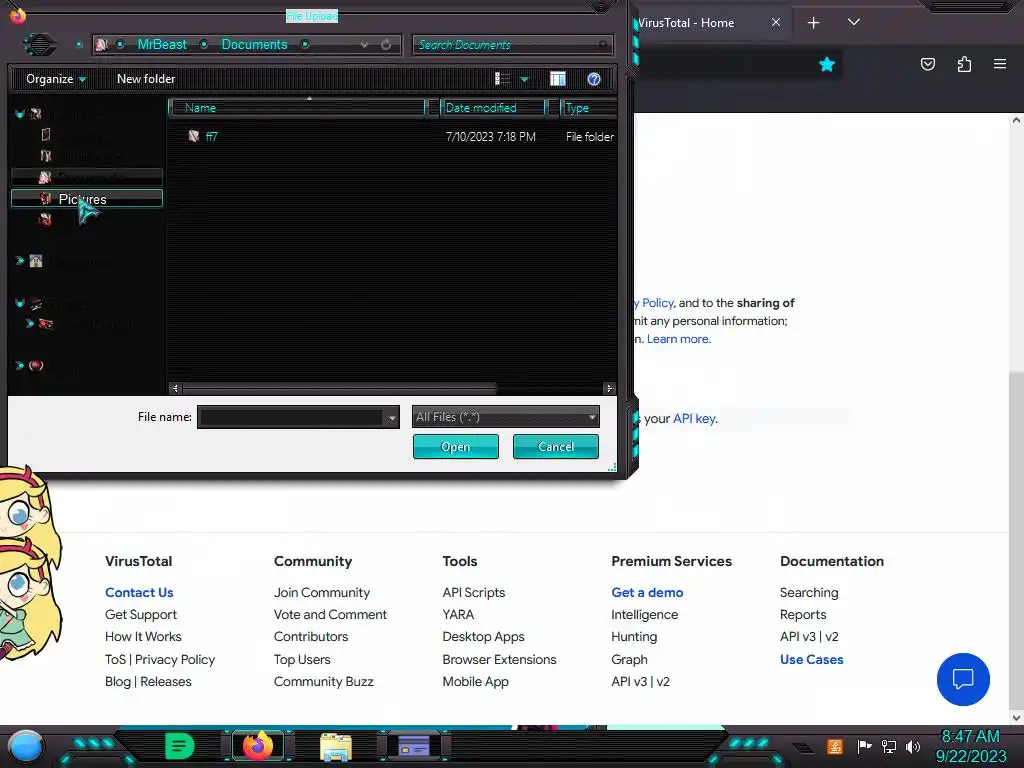Click the horizontal scrollbar left arrow

174,389
